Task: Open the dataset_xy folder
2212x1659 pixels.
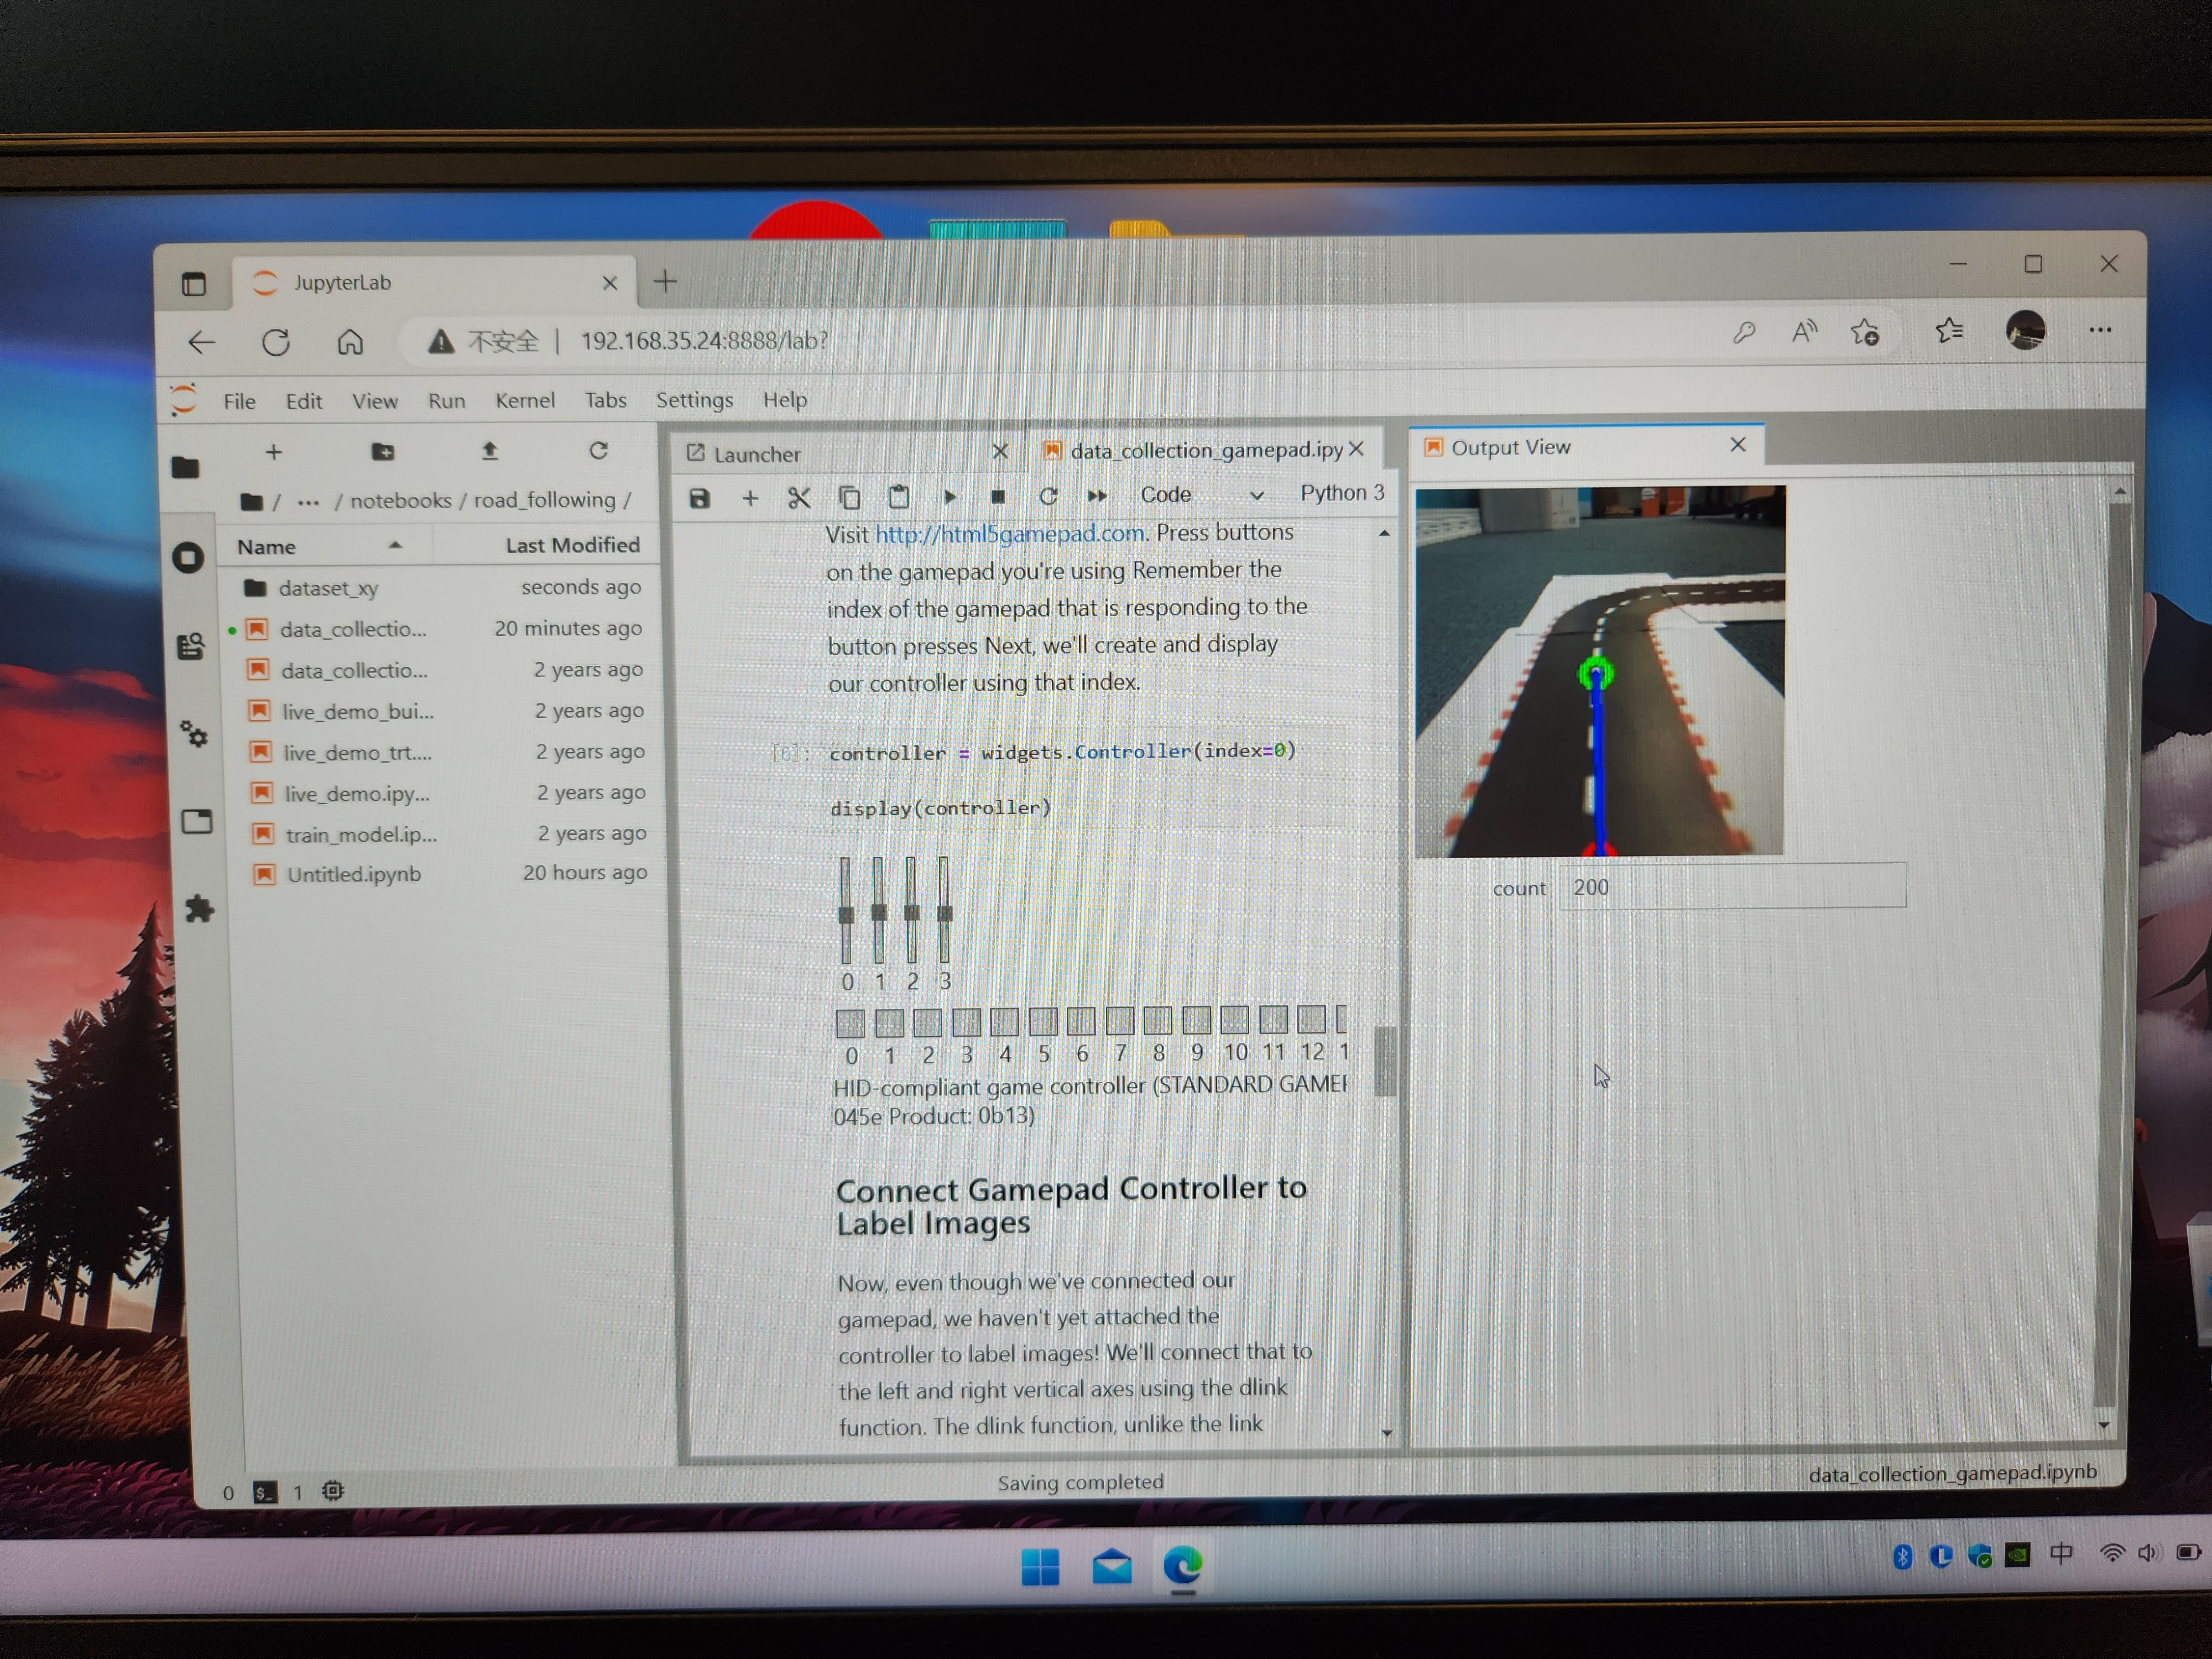Action: click(328, 588)
